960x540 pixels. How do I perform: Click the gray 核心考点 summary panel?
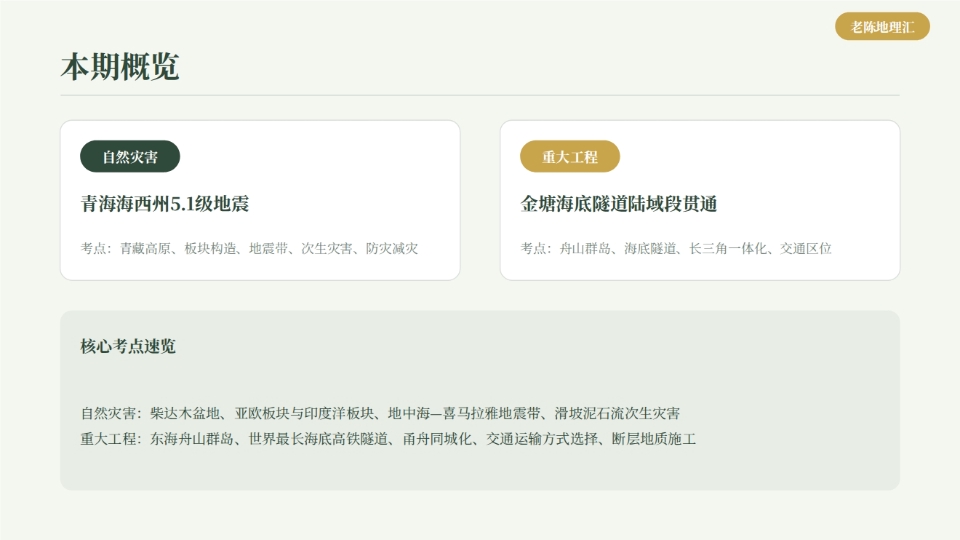[480, 400]
